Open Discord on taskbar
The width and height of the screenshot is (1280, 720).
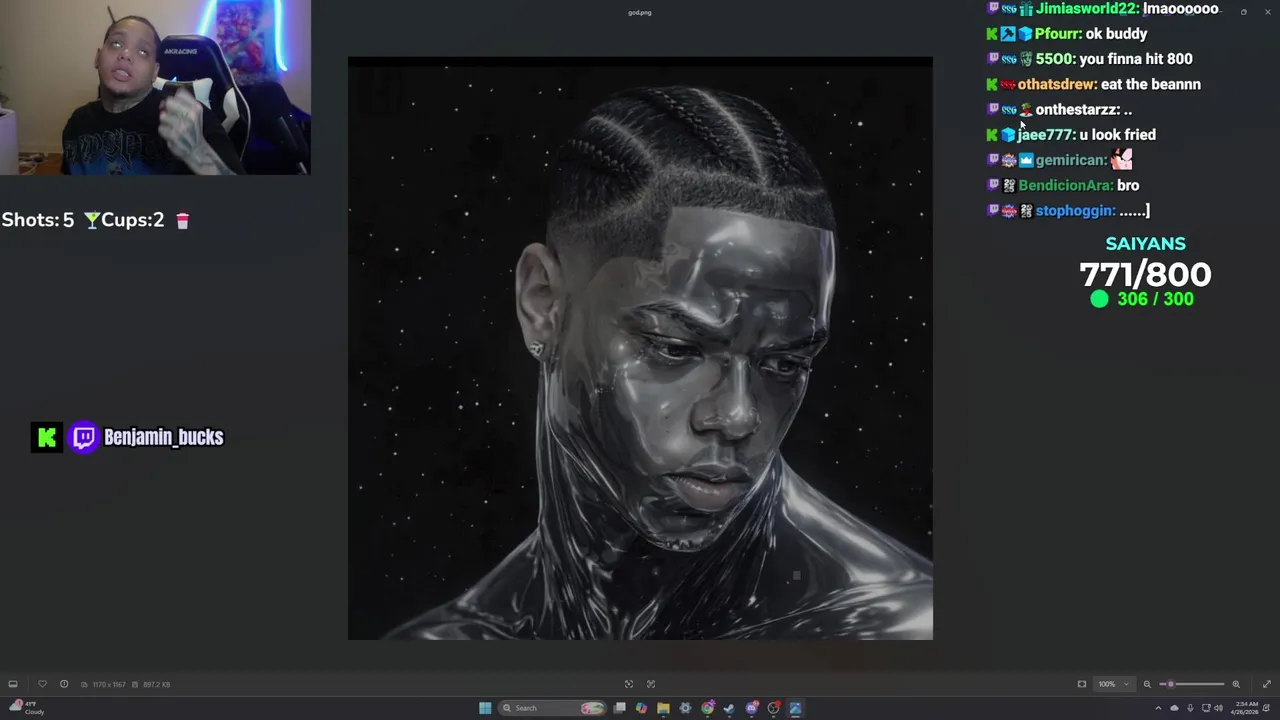tap(752, 708)
